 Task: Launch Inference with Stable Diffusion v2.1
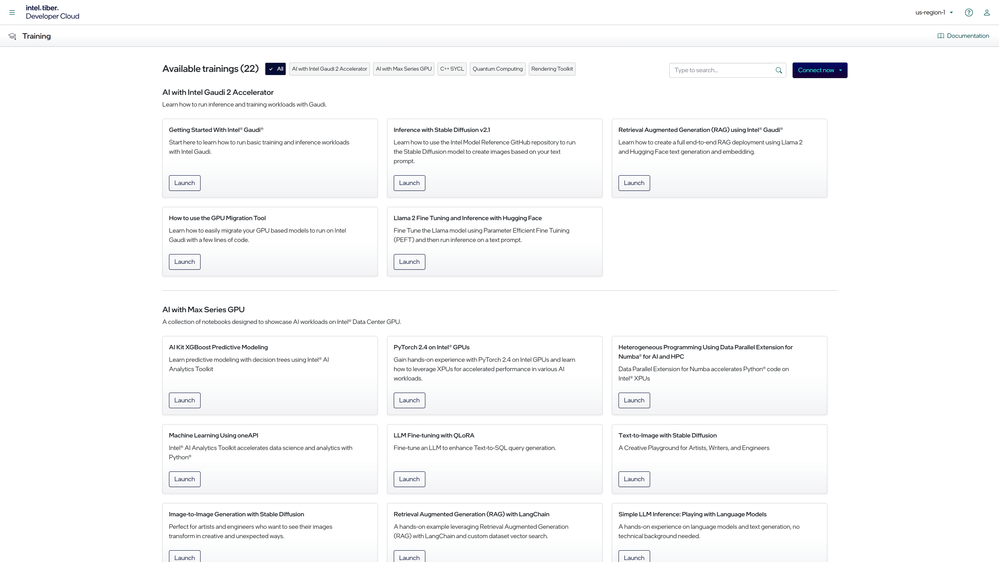409,183
